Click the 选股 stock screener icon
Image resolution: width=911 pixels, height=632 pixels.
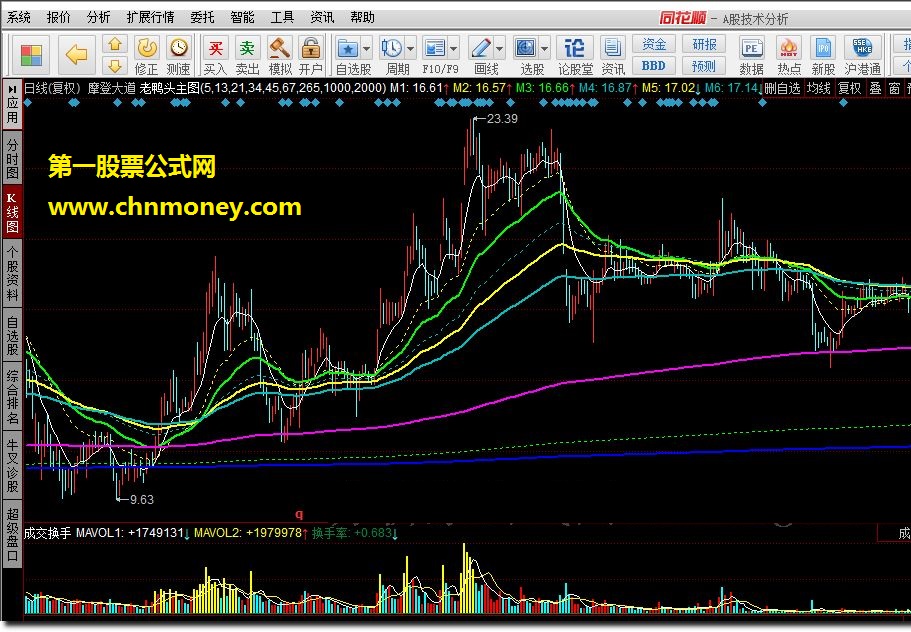526,48
